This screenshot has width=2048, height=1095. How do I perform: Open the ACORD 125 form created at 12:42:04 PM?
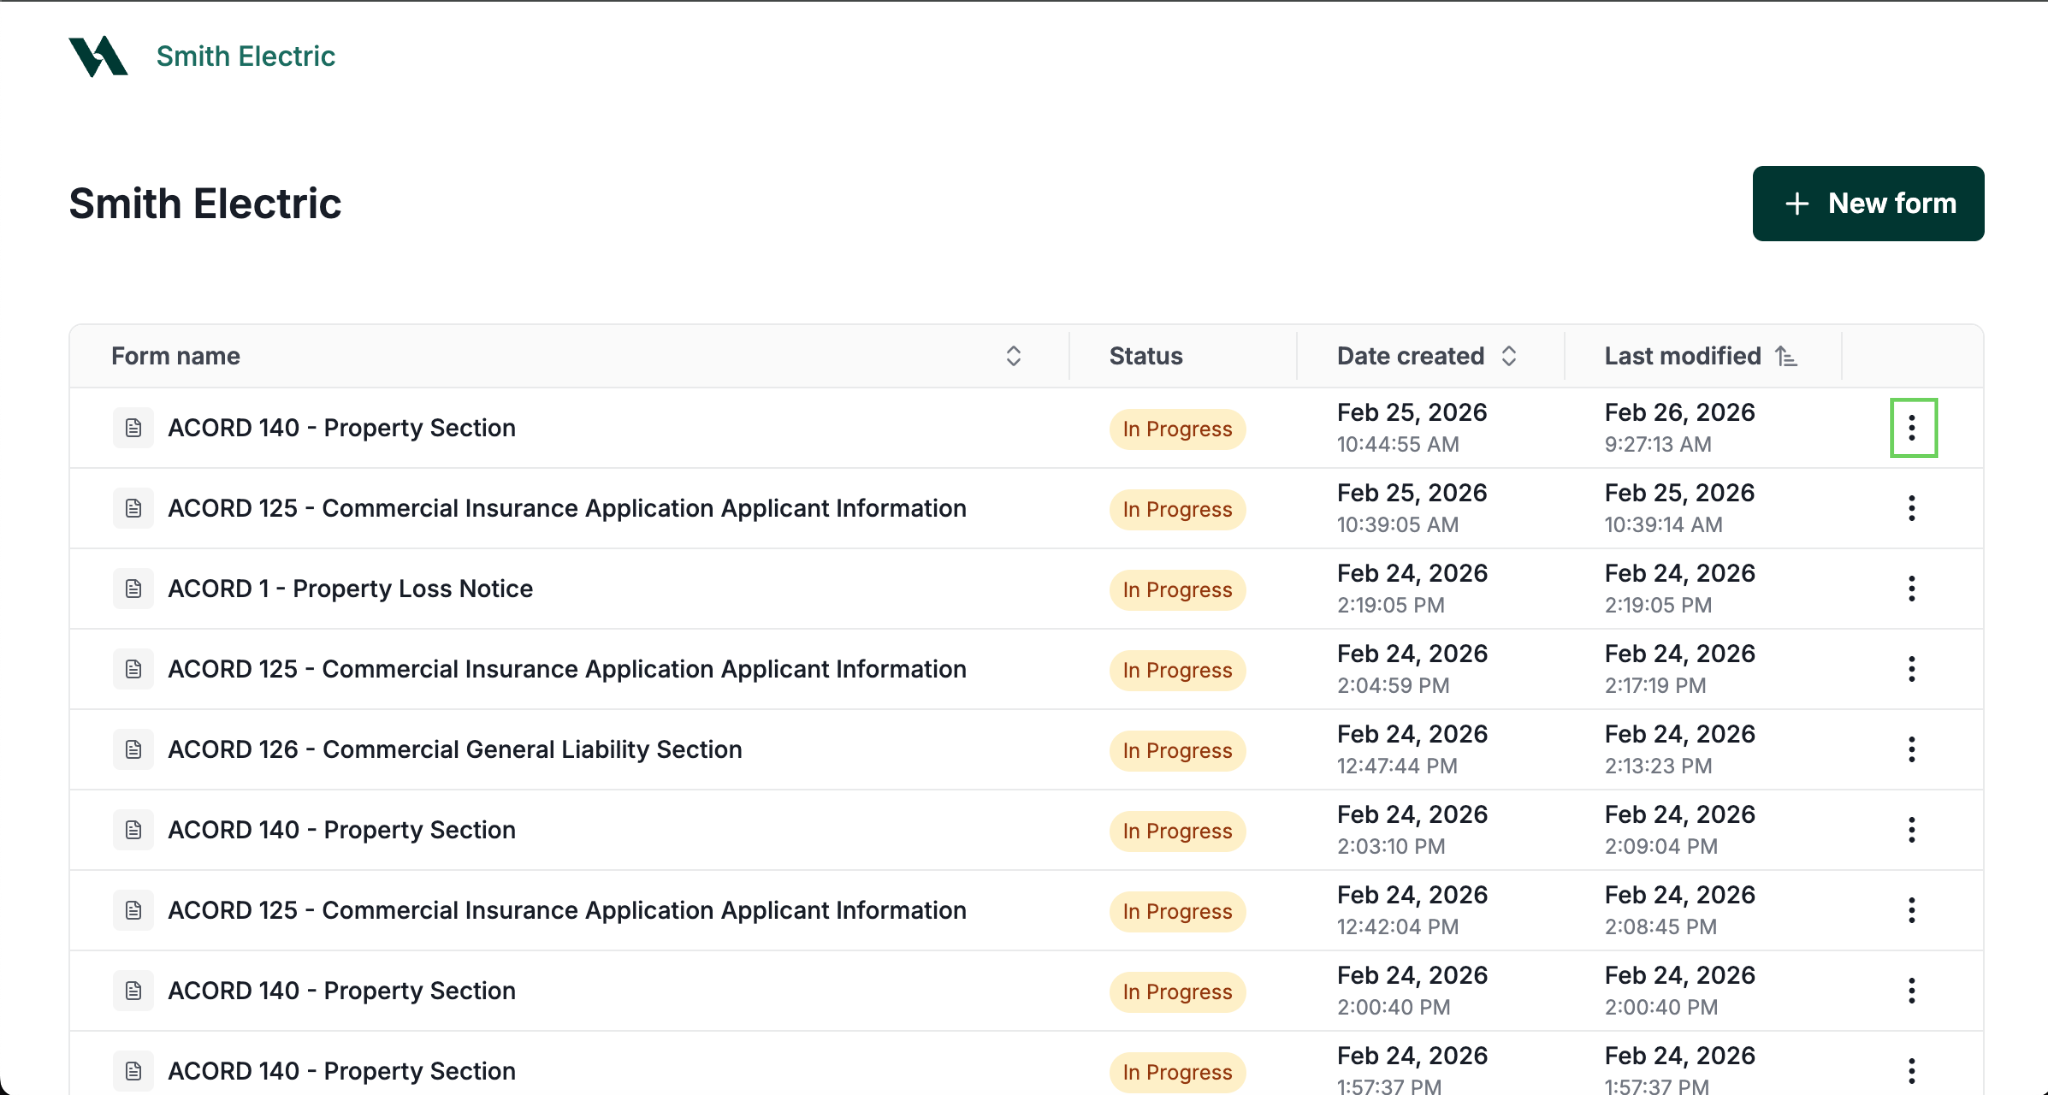click(x=567, y=910)
